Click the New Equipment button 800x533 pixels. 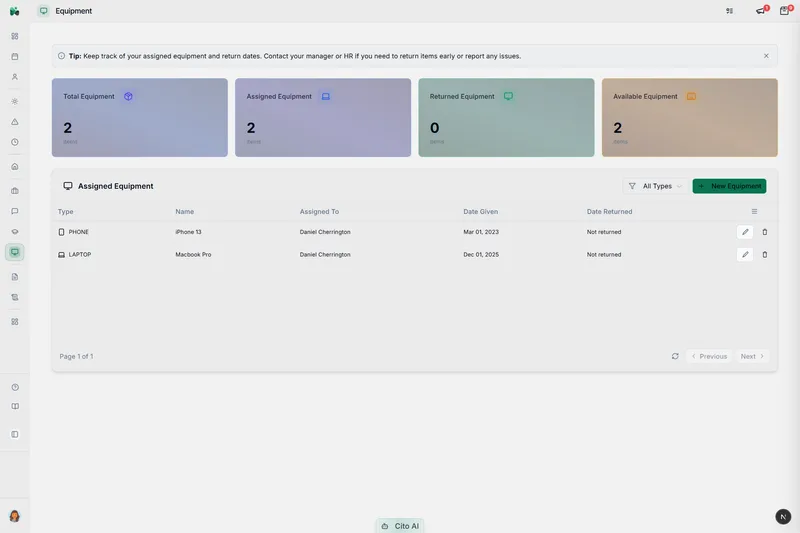click(730, 186)
